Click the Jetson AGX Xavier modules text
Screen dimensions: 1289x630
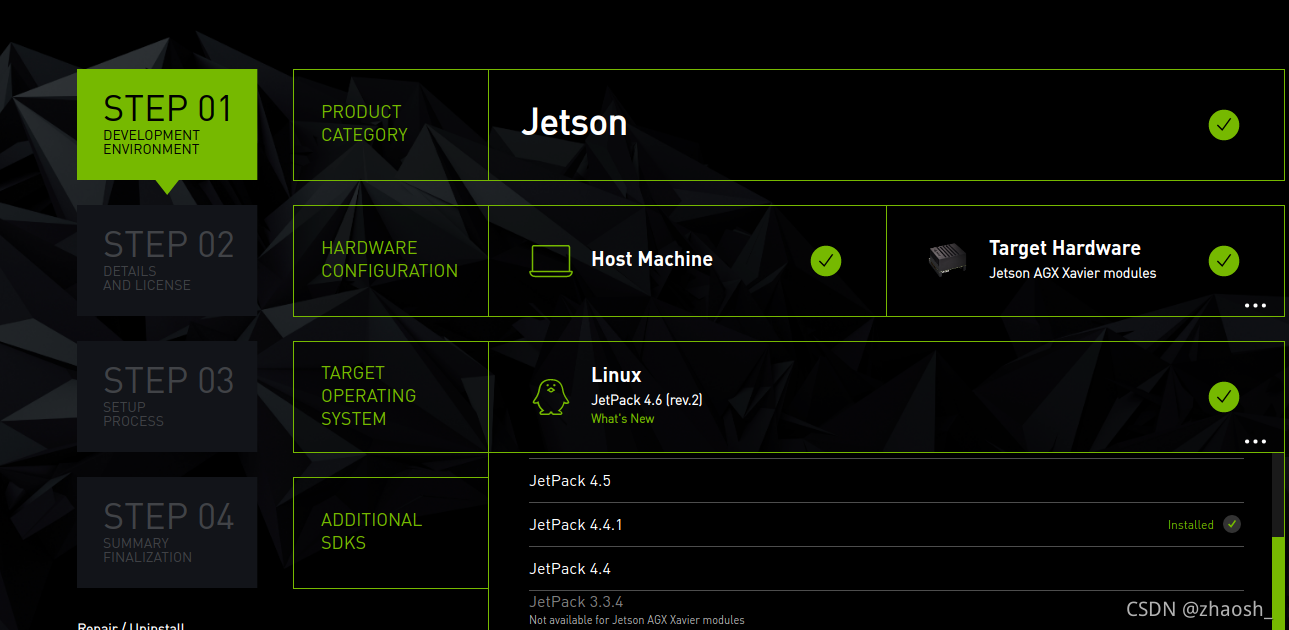pyautogui.click(x=1072, y=273)
